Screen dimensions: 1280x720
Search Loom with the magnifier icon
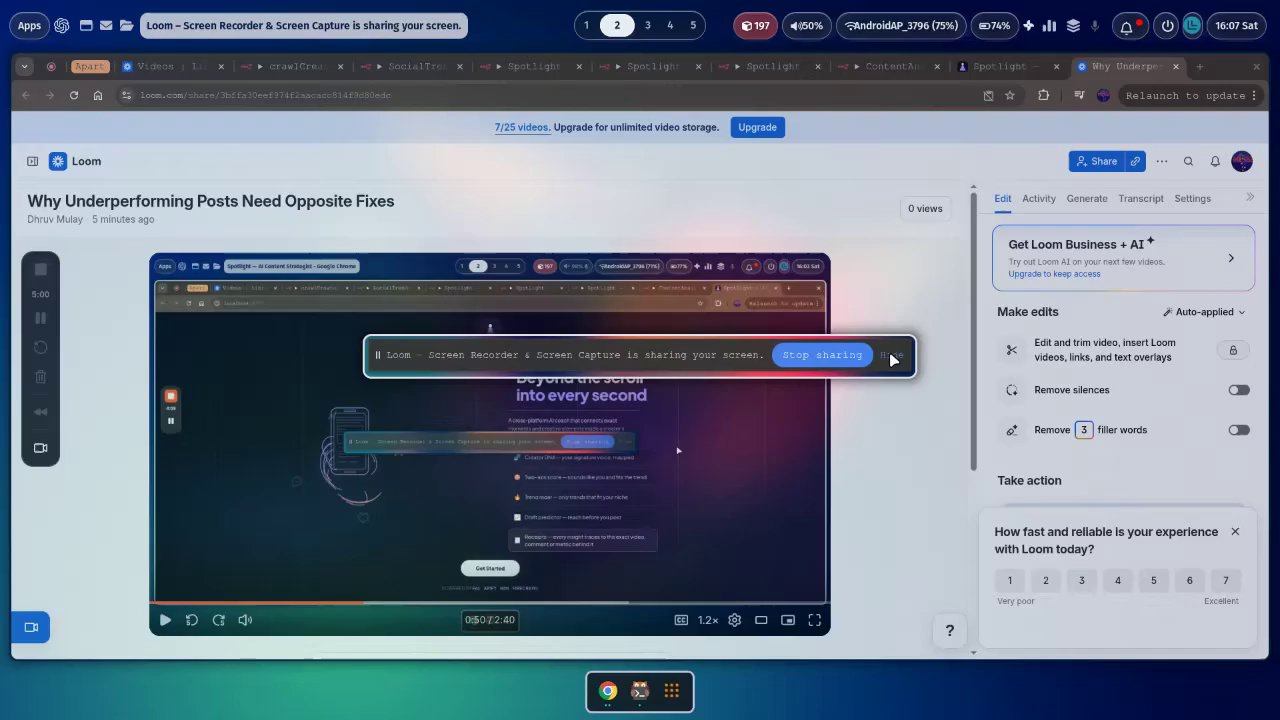click(x=1188, y=161)
